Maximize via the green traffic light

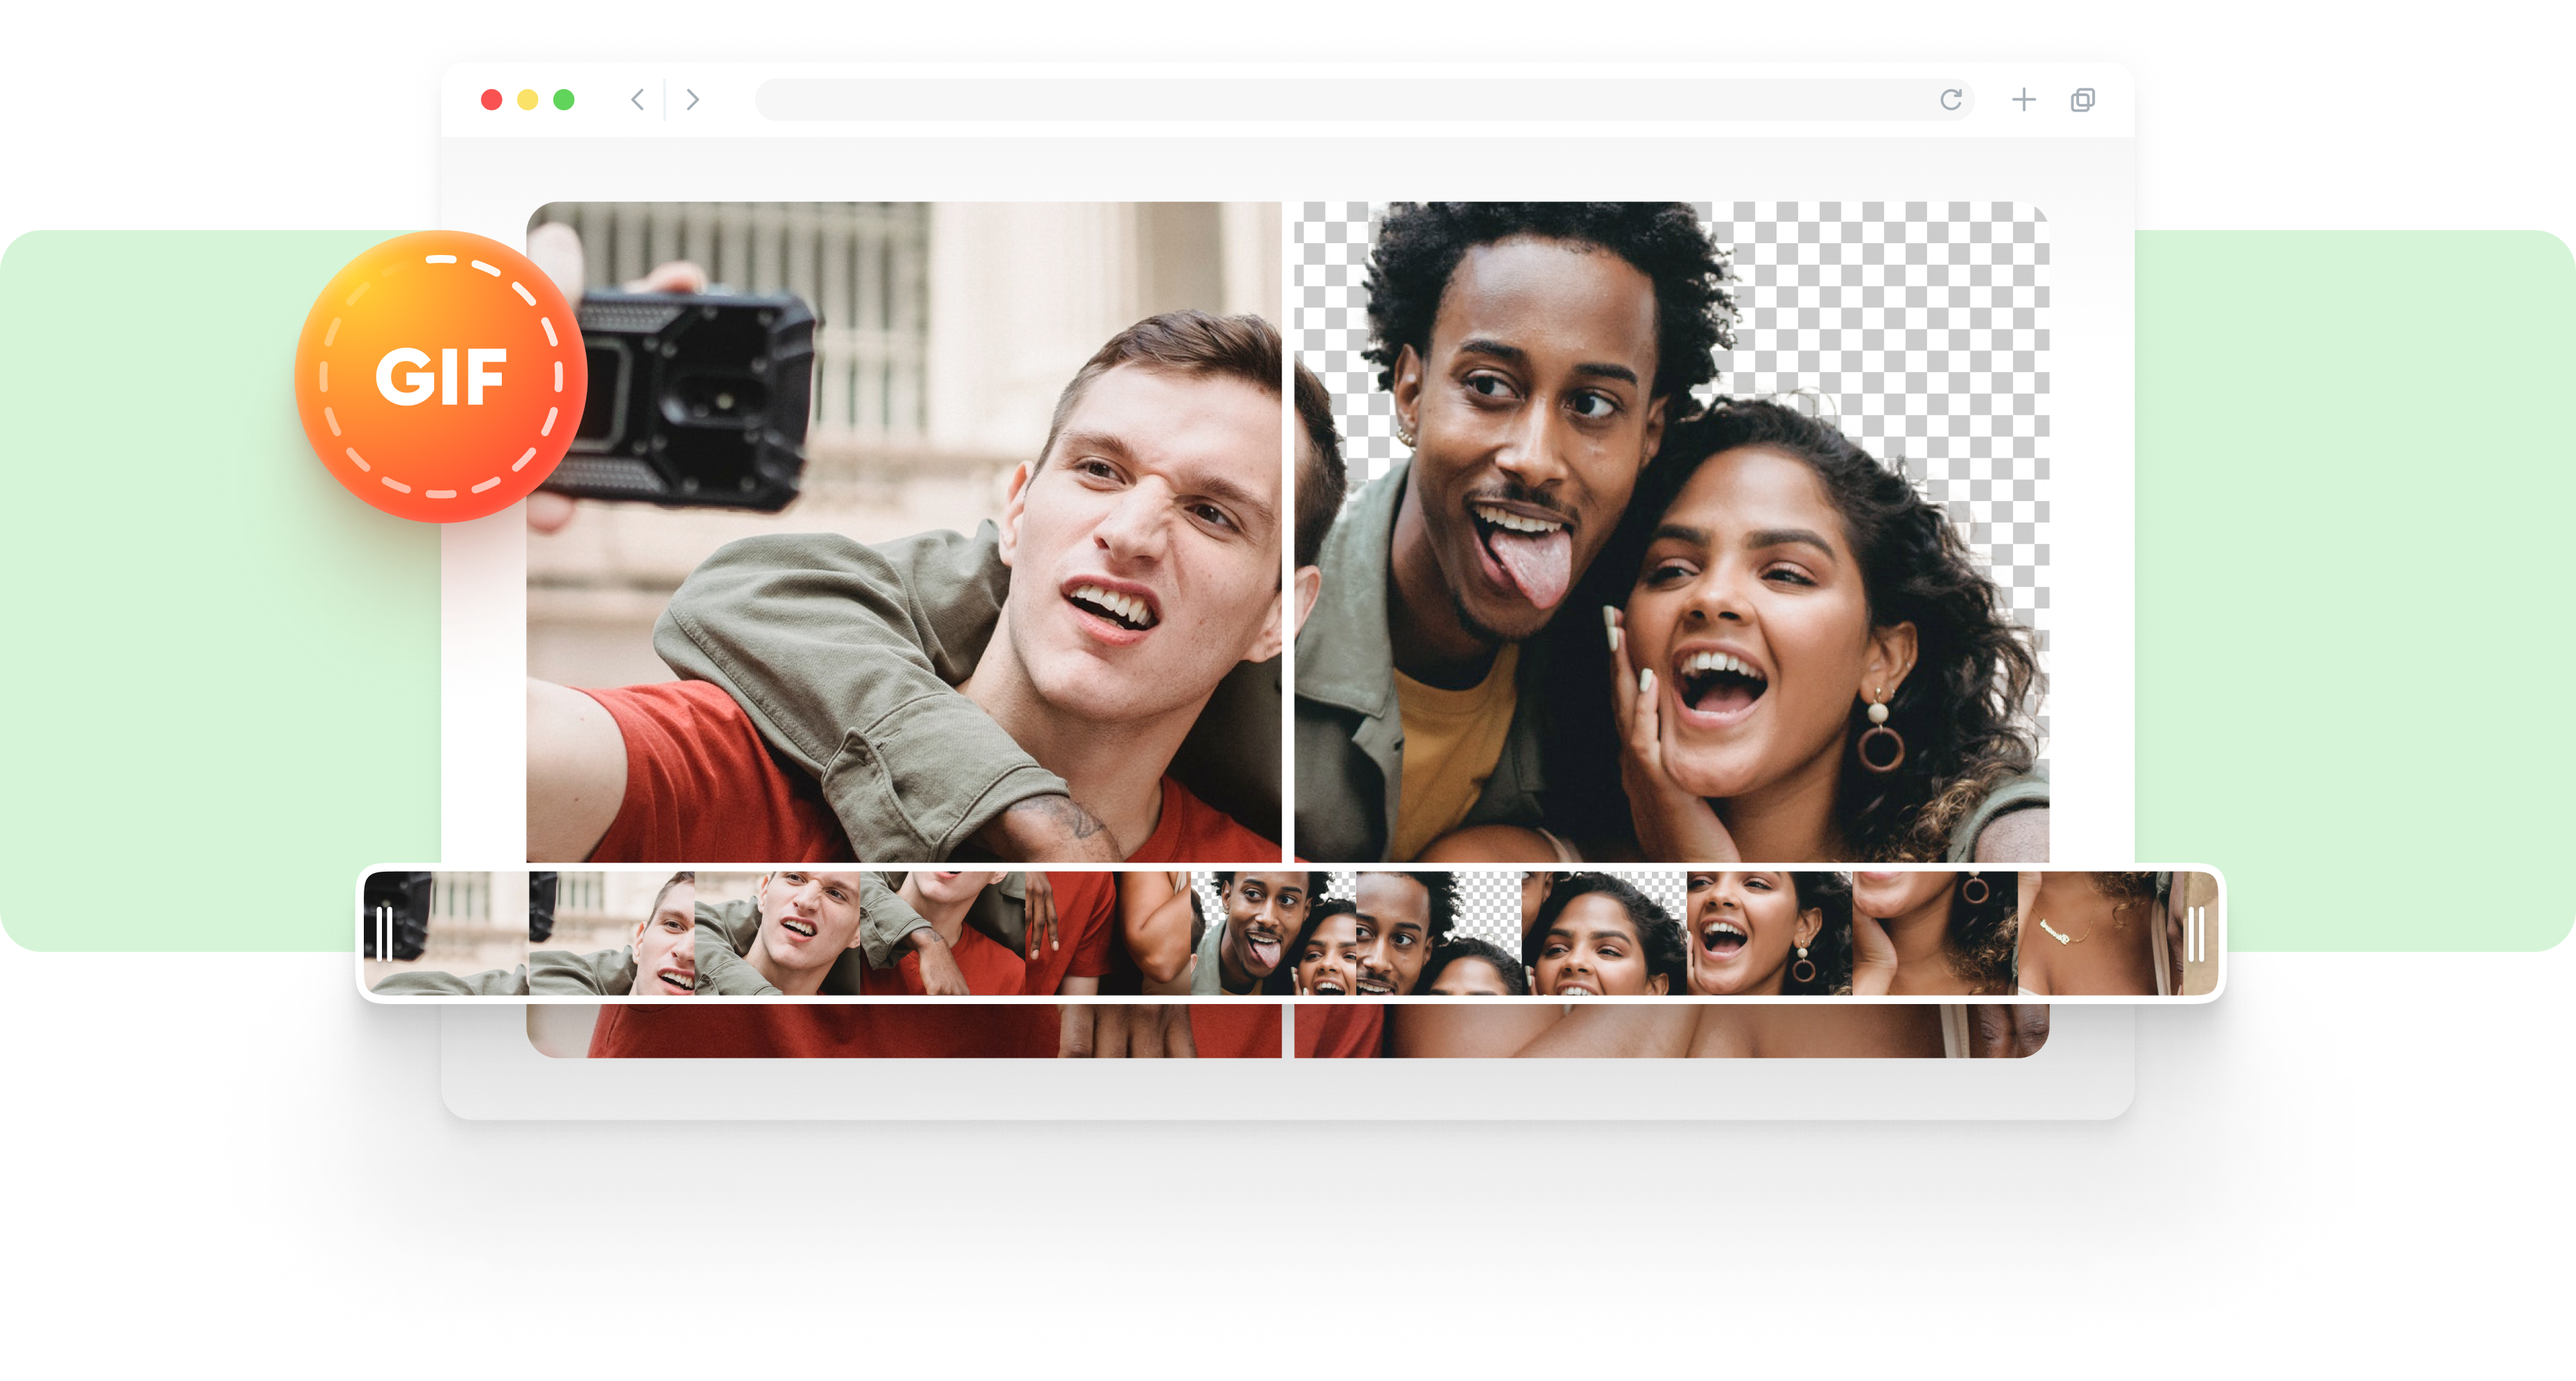point(564,99)
